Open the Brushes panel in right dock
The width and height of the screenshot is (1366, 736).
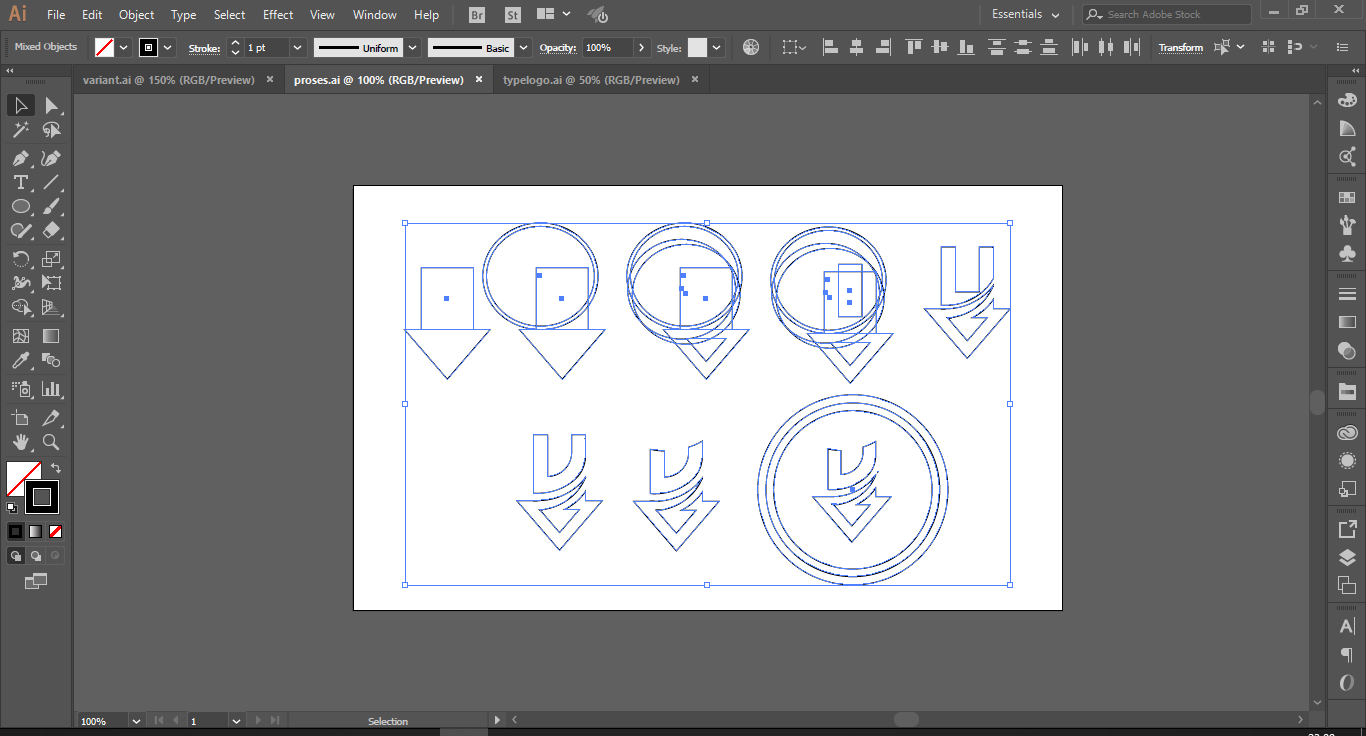coord(1347,225)
